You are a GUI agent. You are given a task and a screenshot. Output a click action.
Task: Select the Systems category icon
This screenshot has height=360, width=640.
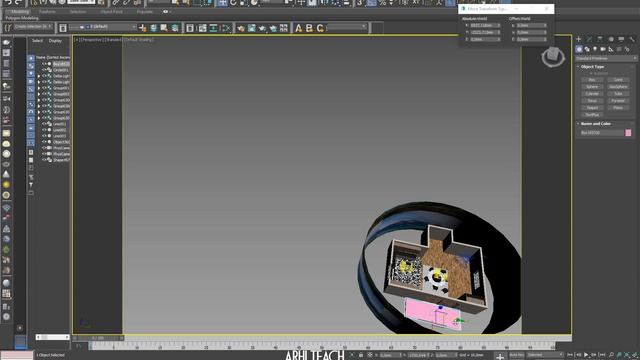pos(627,49)
